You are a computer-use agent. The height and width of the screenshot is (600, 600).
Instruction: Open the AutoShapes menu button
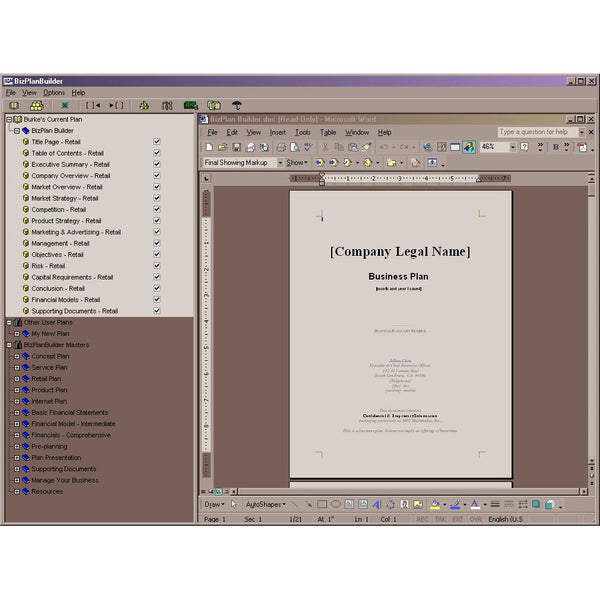(x=266, y=504)
